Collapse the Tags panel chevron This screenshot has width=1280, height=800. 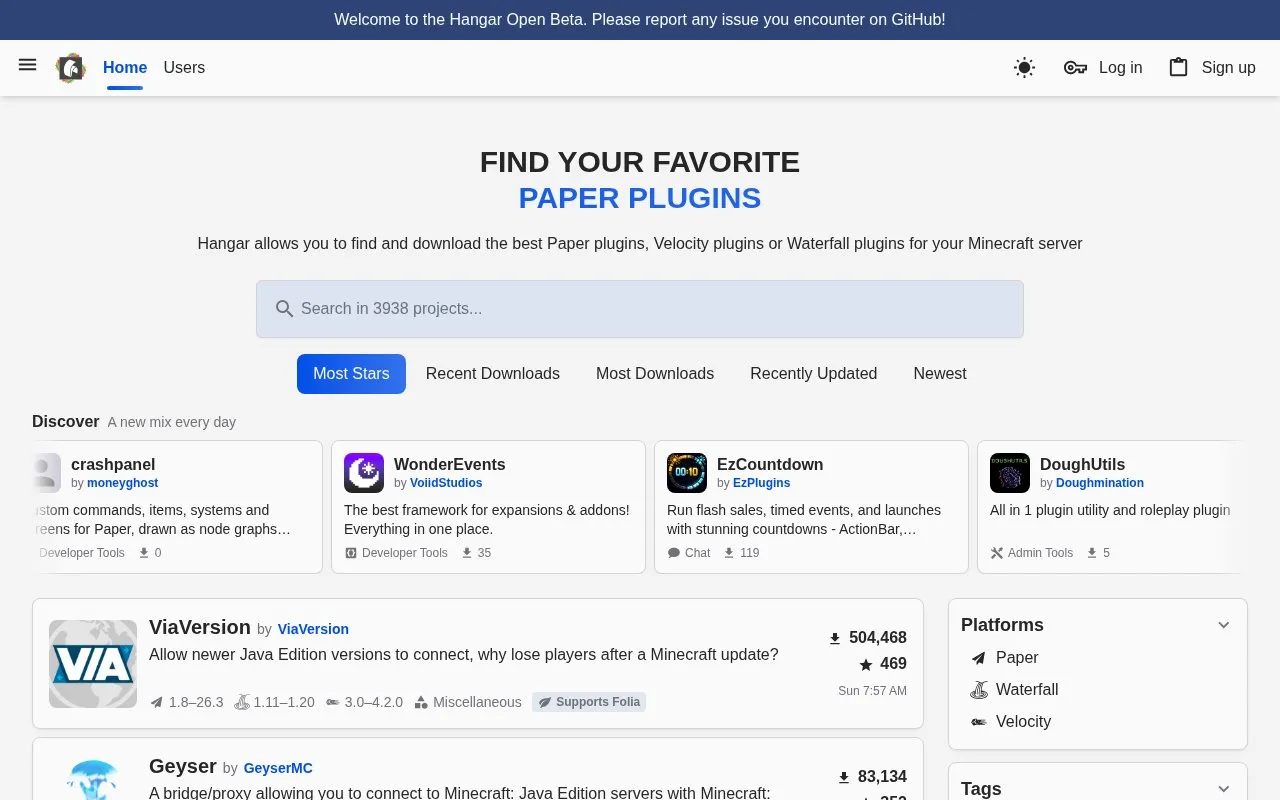pos(1223,789)
